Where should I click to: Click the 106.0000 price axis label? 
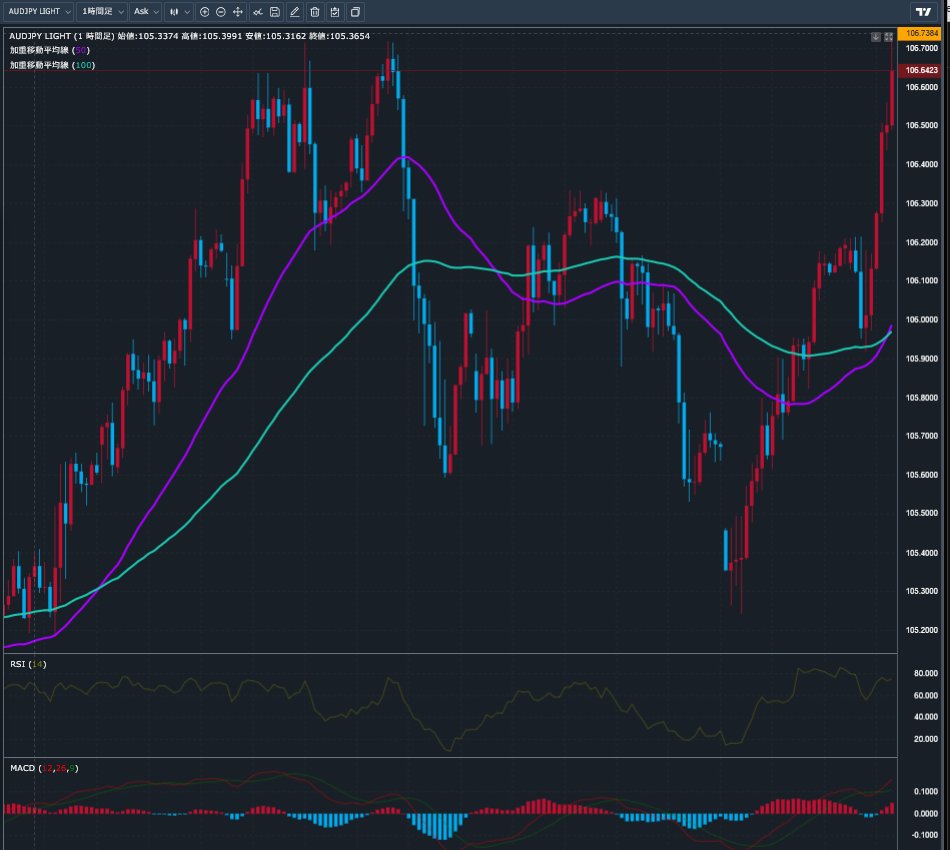922,320
